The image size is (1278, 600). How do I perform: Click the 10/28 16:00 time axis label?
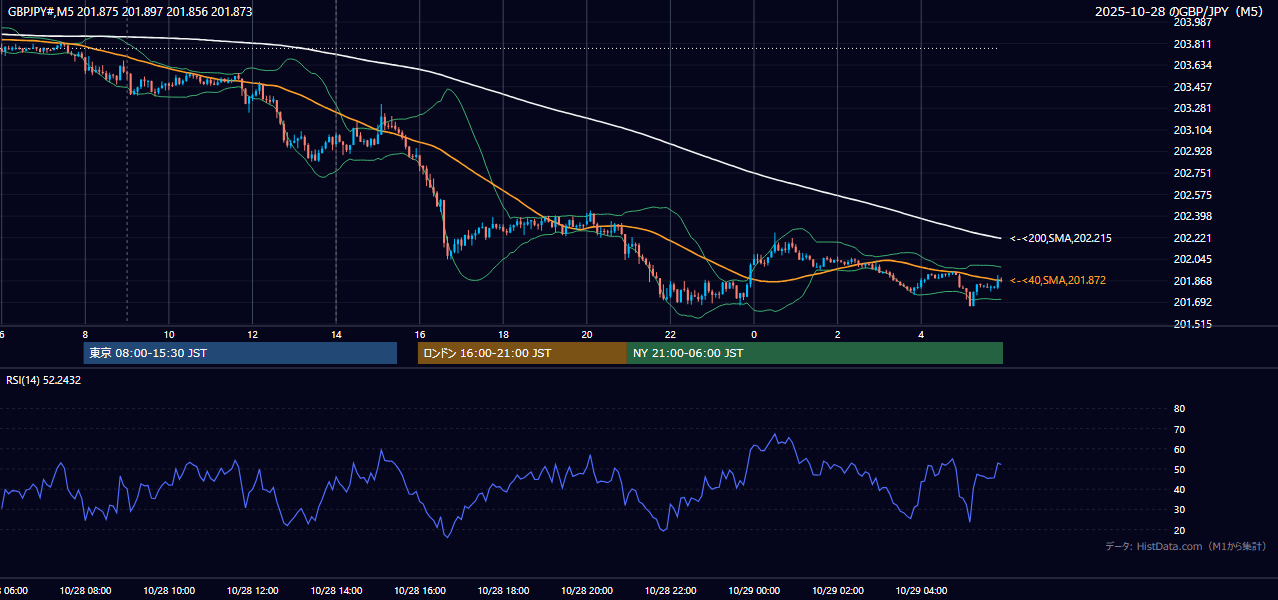[420, 590]
